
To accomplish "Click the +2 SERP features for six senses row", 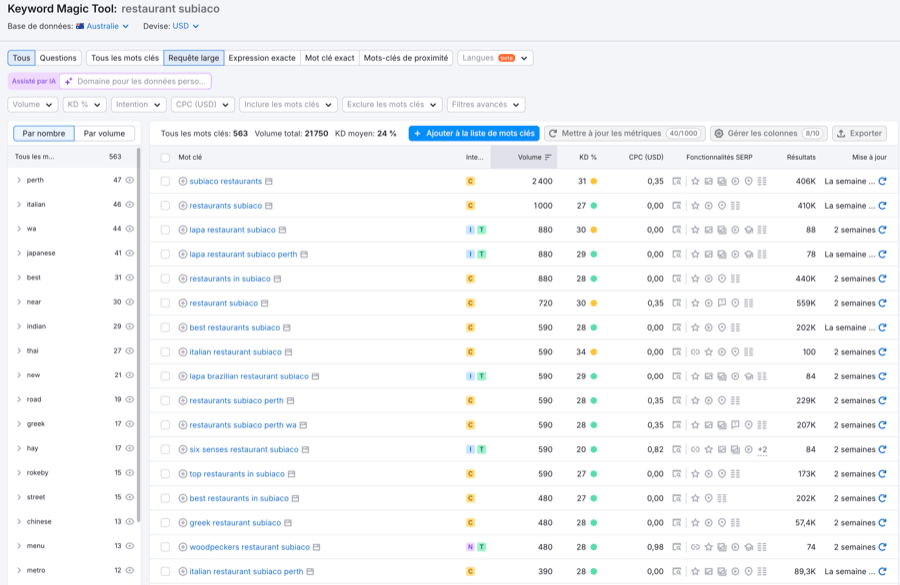I will pyautogui.click(x=762, y=450).
